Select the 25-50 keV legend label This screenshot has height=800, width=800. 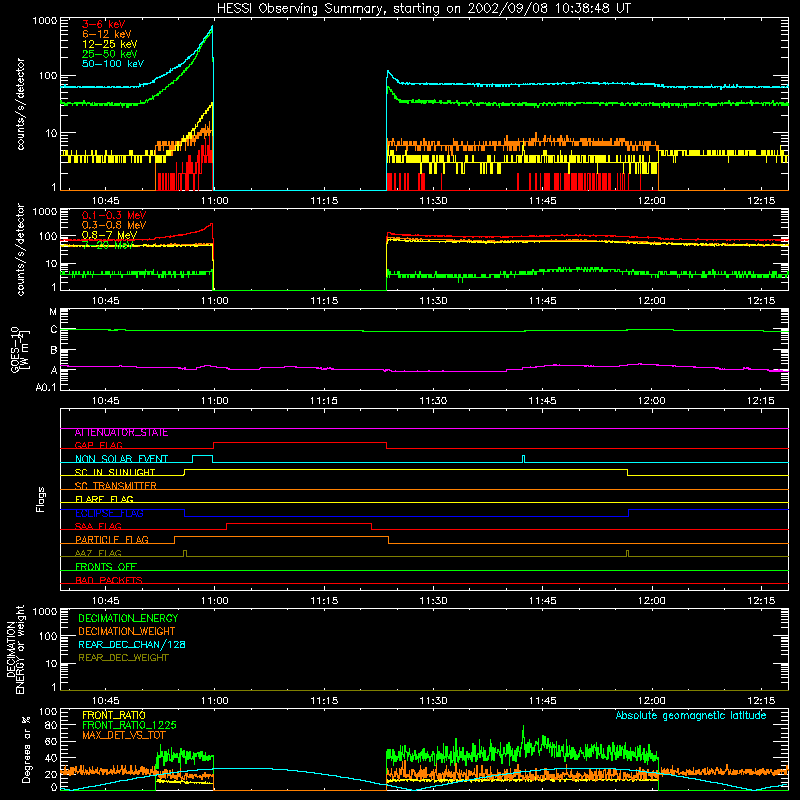click(109, 54)
